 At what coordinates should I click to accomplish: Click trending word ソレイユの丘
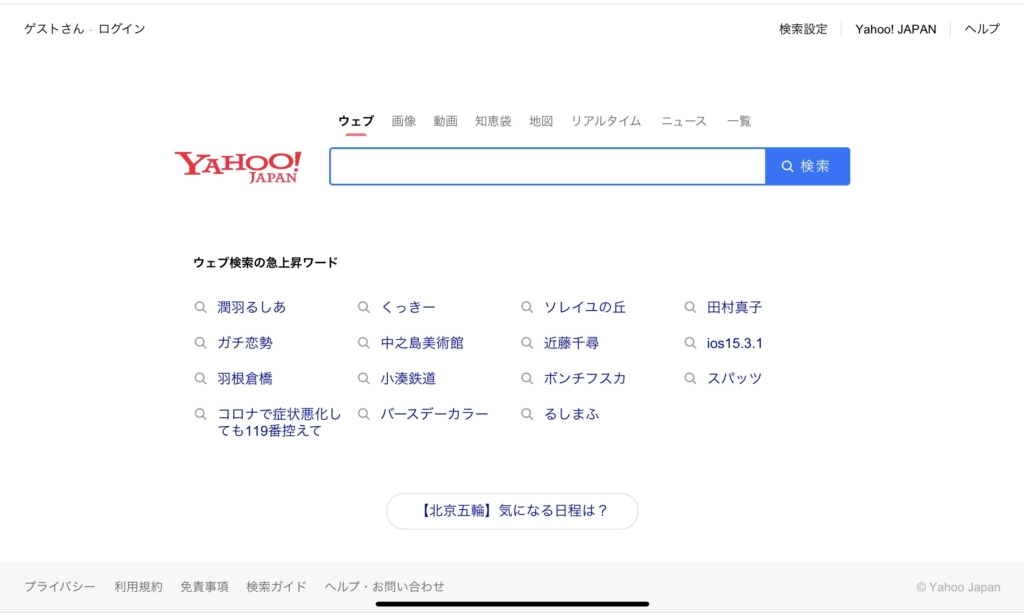584,307
